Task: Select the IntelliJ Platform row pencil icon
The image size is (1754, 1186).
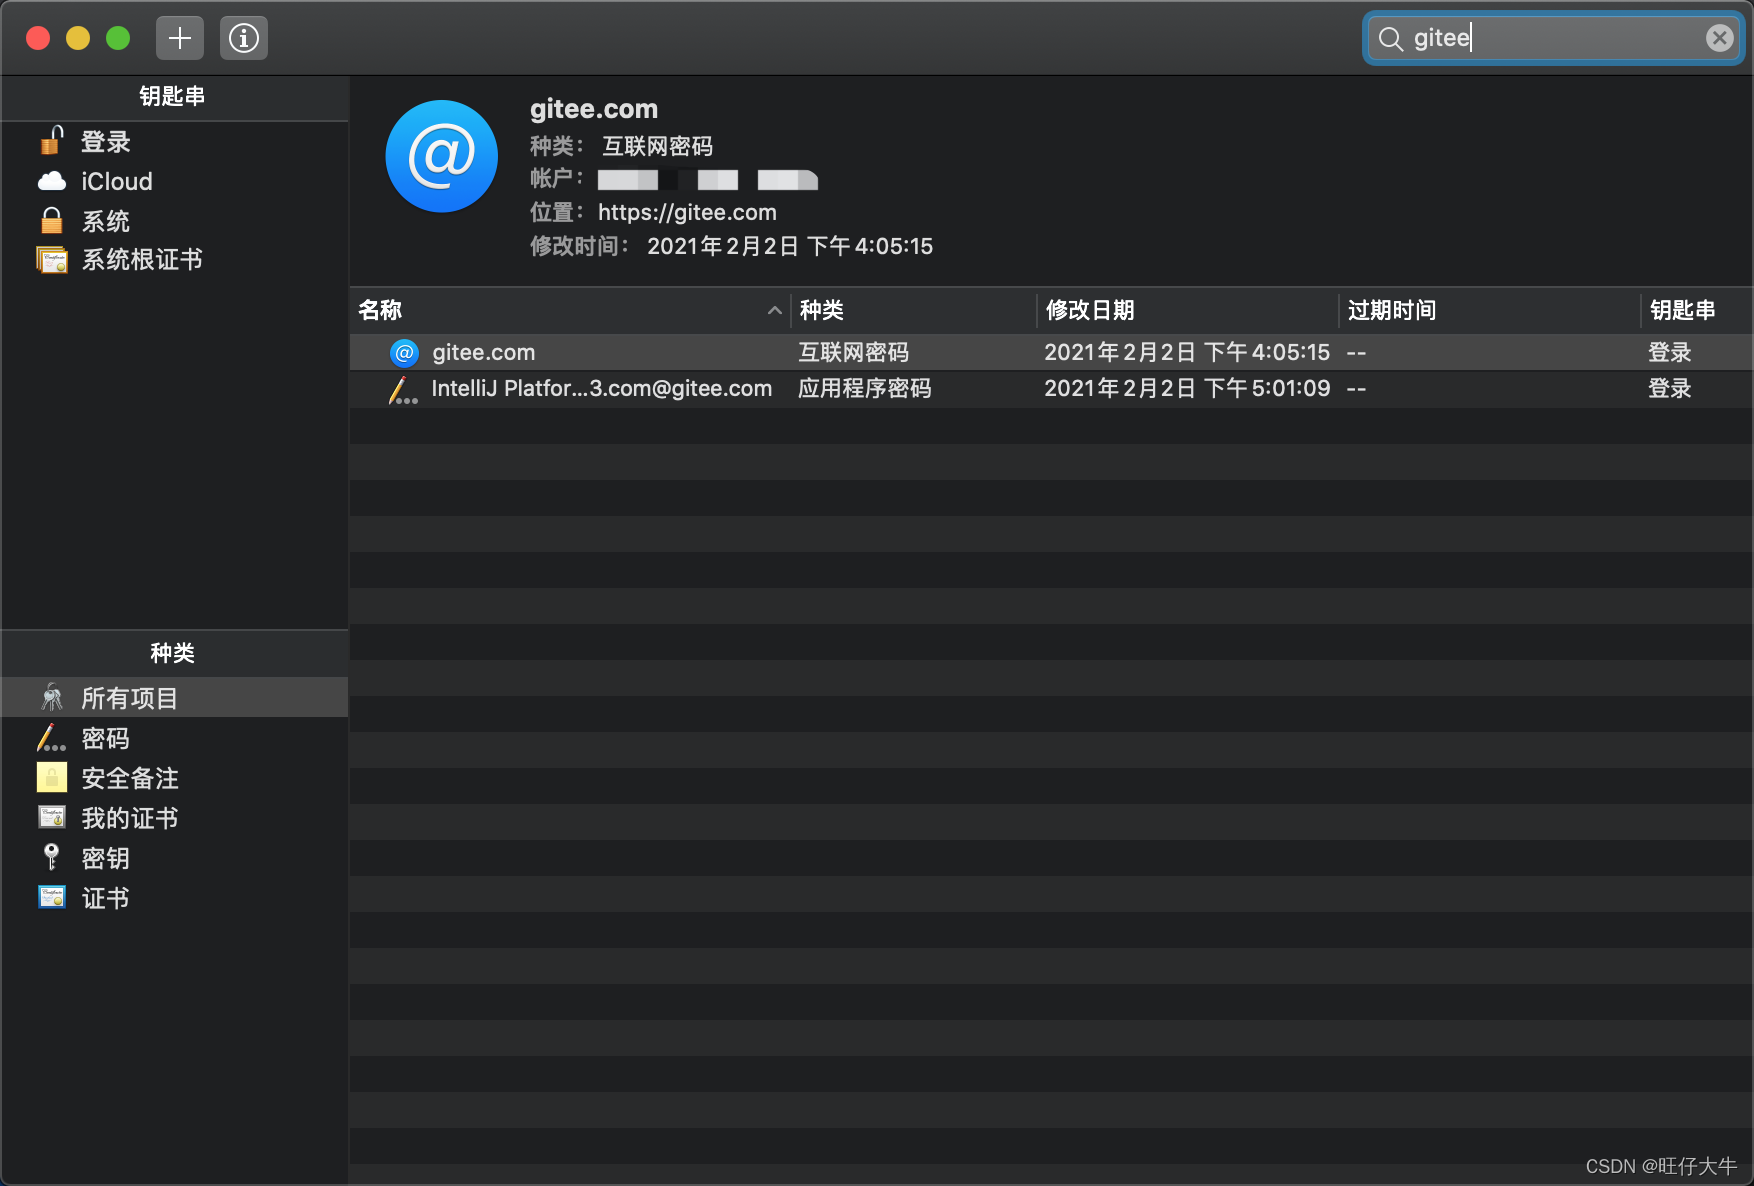Action: 403,389
